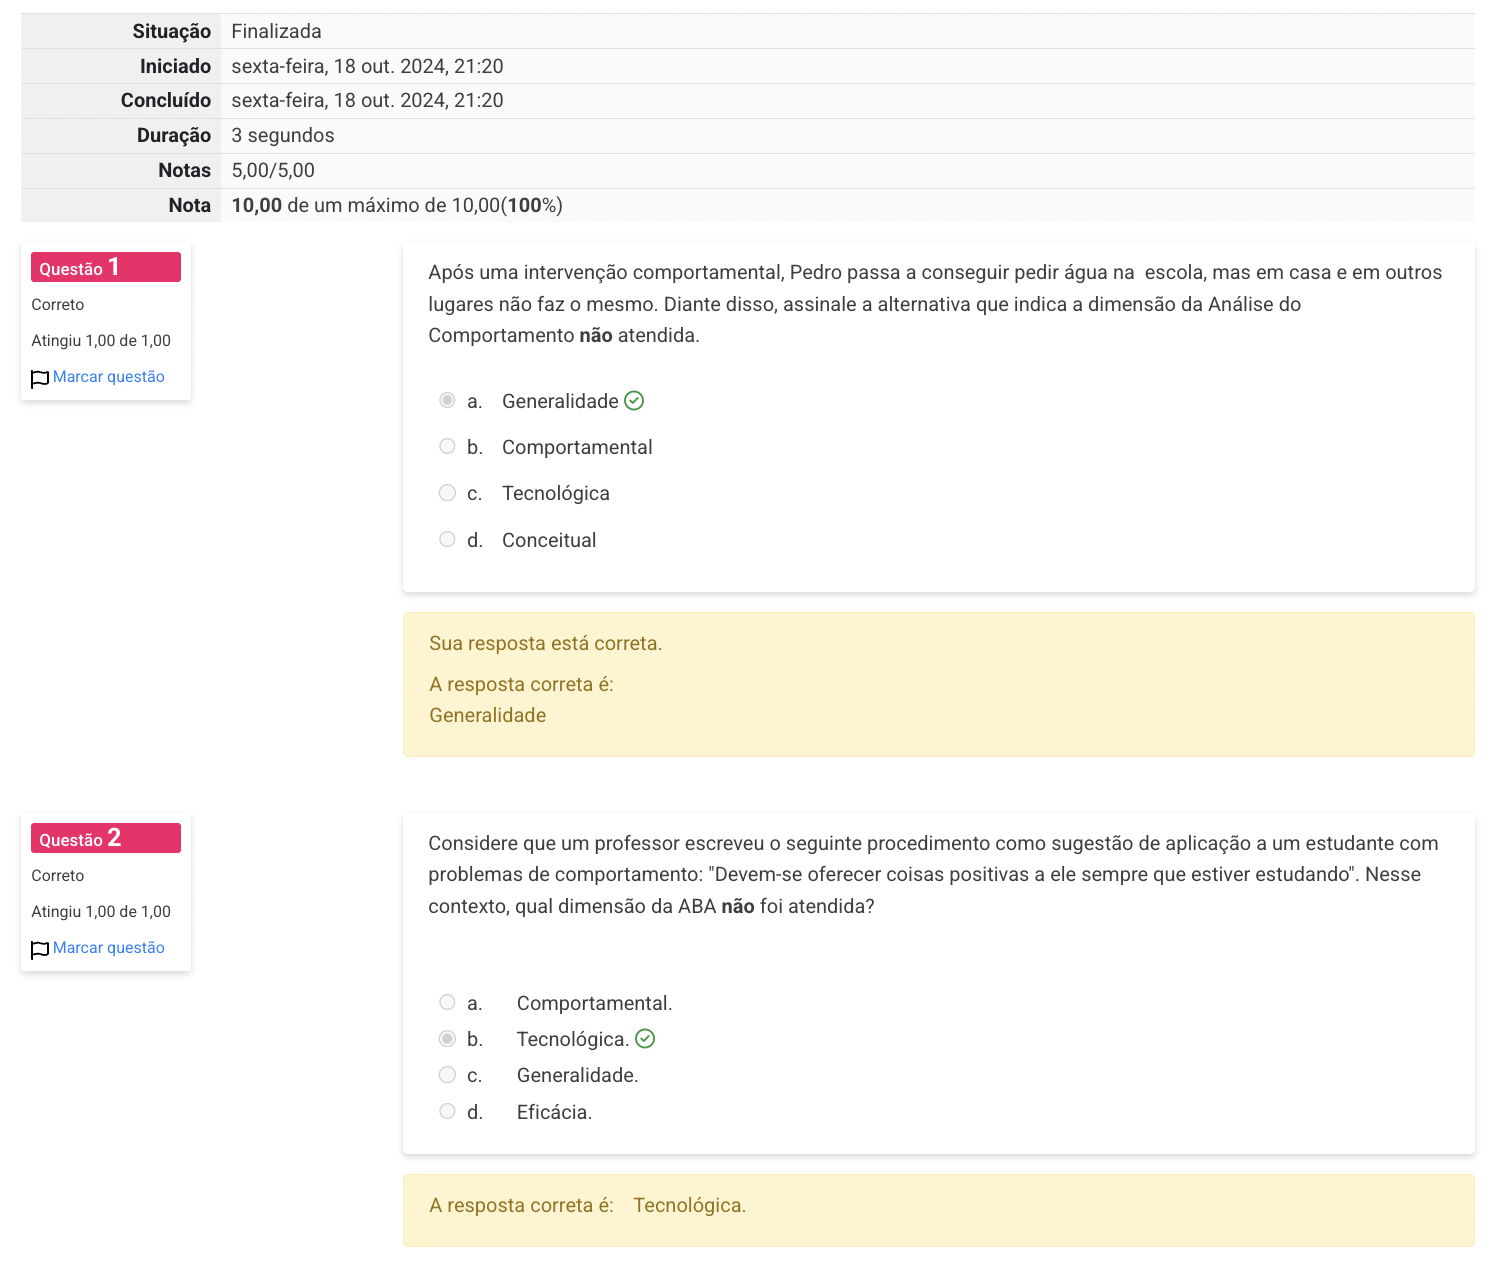This screenshot has width=1504, height=1274.
Task: Select the Generalidade radio in question 1
Action: pos(447,400)
